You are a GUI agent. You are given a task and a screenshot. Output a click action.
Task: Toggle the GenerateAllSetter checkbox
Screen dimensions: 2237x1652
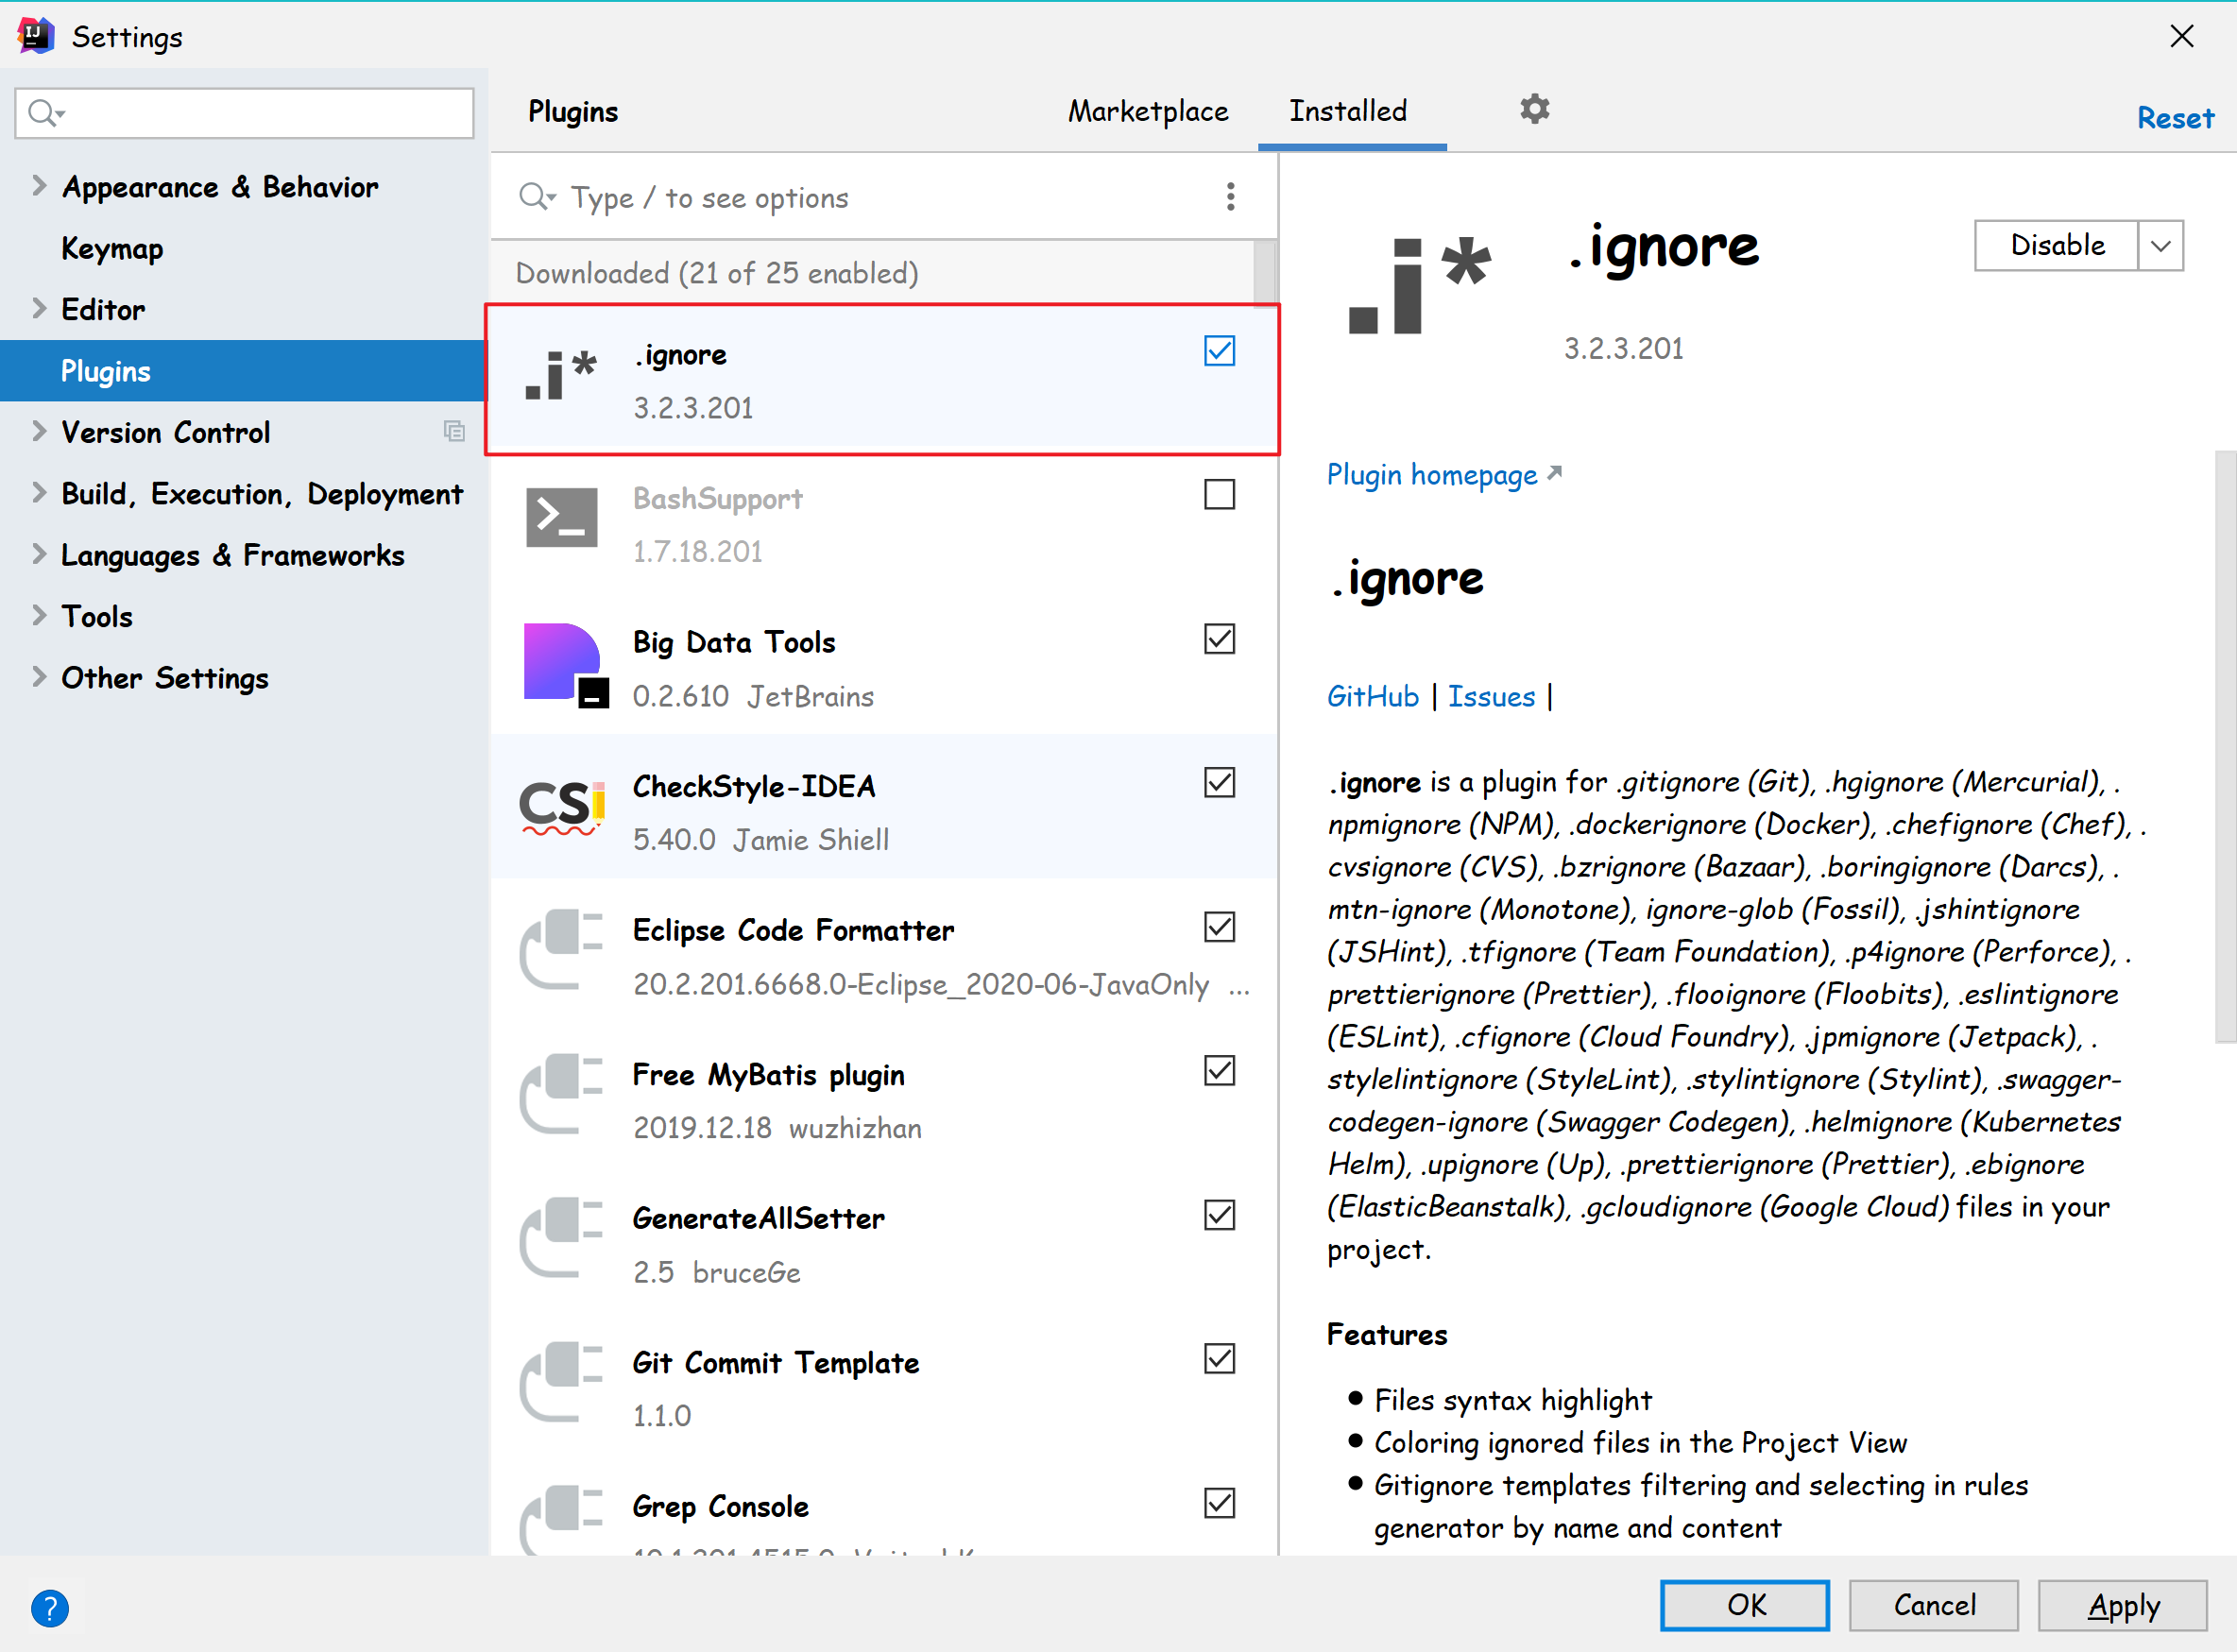(1219, 1215)
